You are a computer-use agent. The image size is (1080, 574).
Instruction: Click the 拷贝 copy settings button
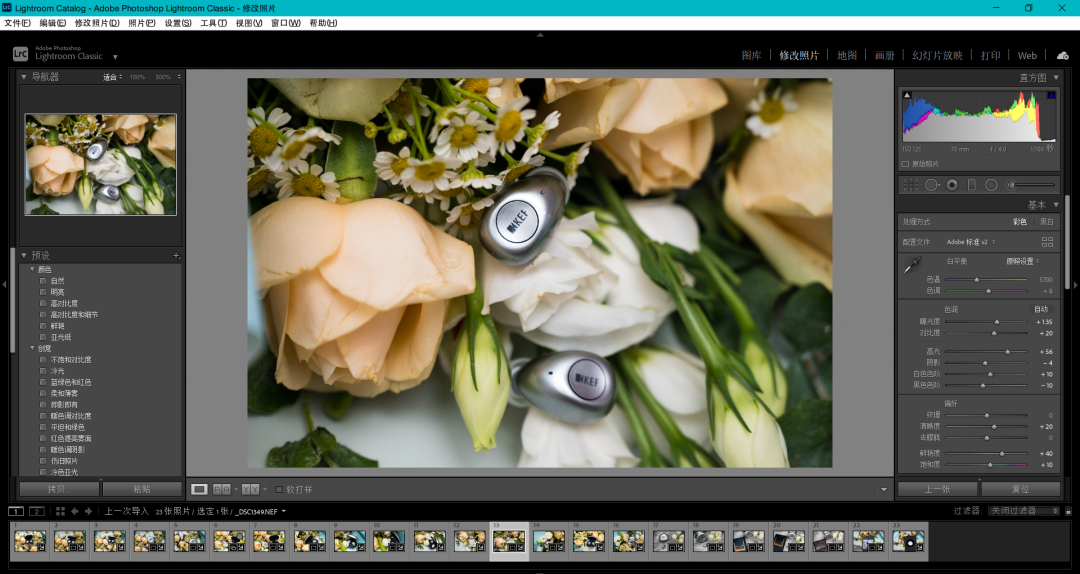point(59,489)
